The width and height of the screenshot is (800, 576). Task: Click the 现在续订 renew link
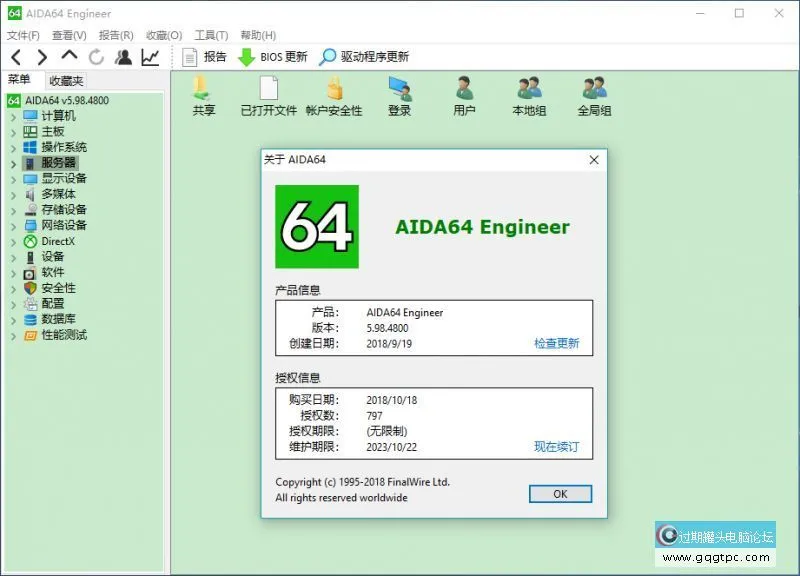(x=556, y=447)
